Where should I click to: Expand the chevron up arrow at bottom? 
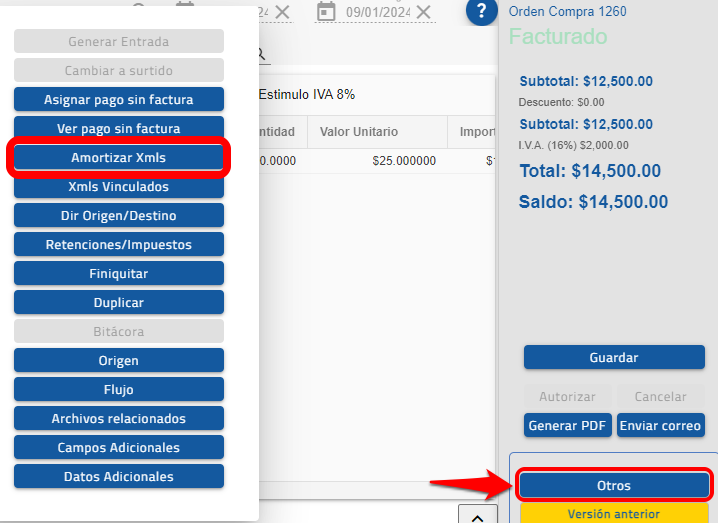point(478,516)
